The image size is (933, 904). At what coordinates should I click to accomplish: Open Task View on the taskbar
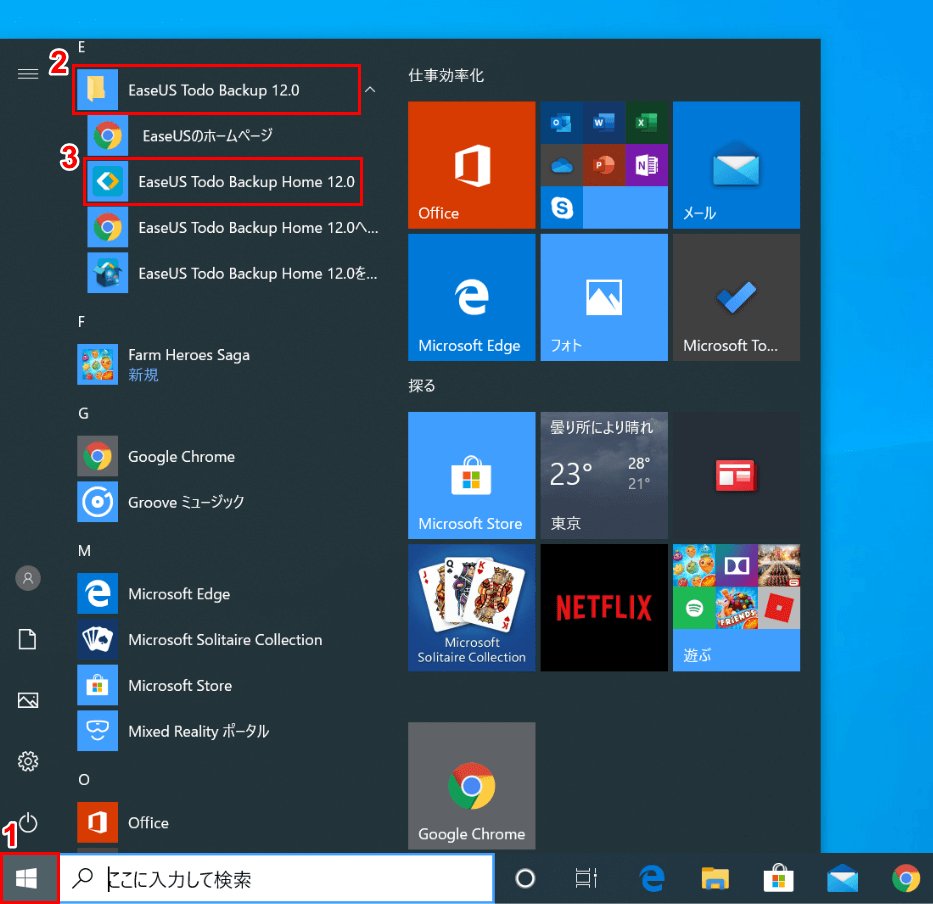click(x=586, y=878)
